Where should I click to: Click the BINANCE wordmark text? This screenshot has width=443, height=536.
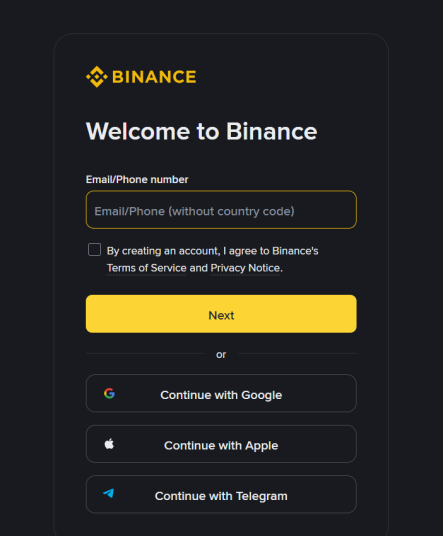click(154, 77)
